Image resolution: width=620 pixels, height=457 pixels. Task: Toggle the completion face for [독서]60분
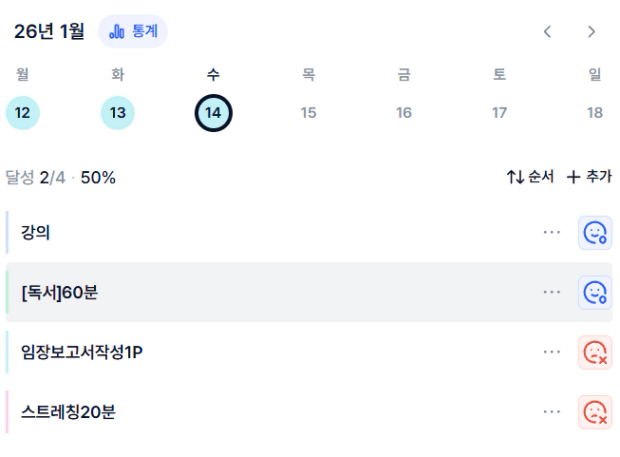pyautogui.click(x=595, y=292)
